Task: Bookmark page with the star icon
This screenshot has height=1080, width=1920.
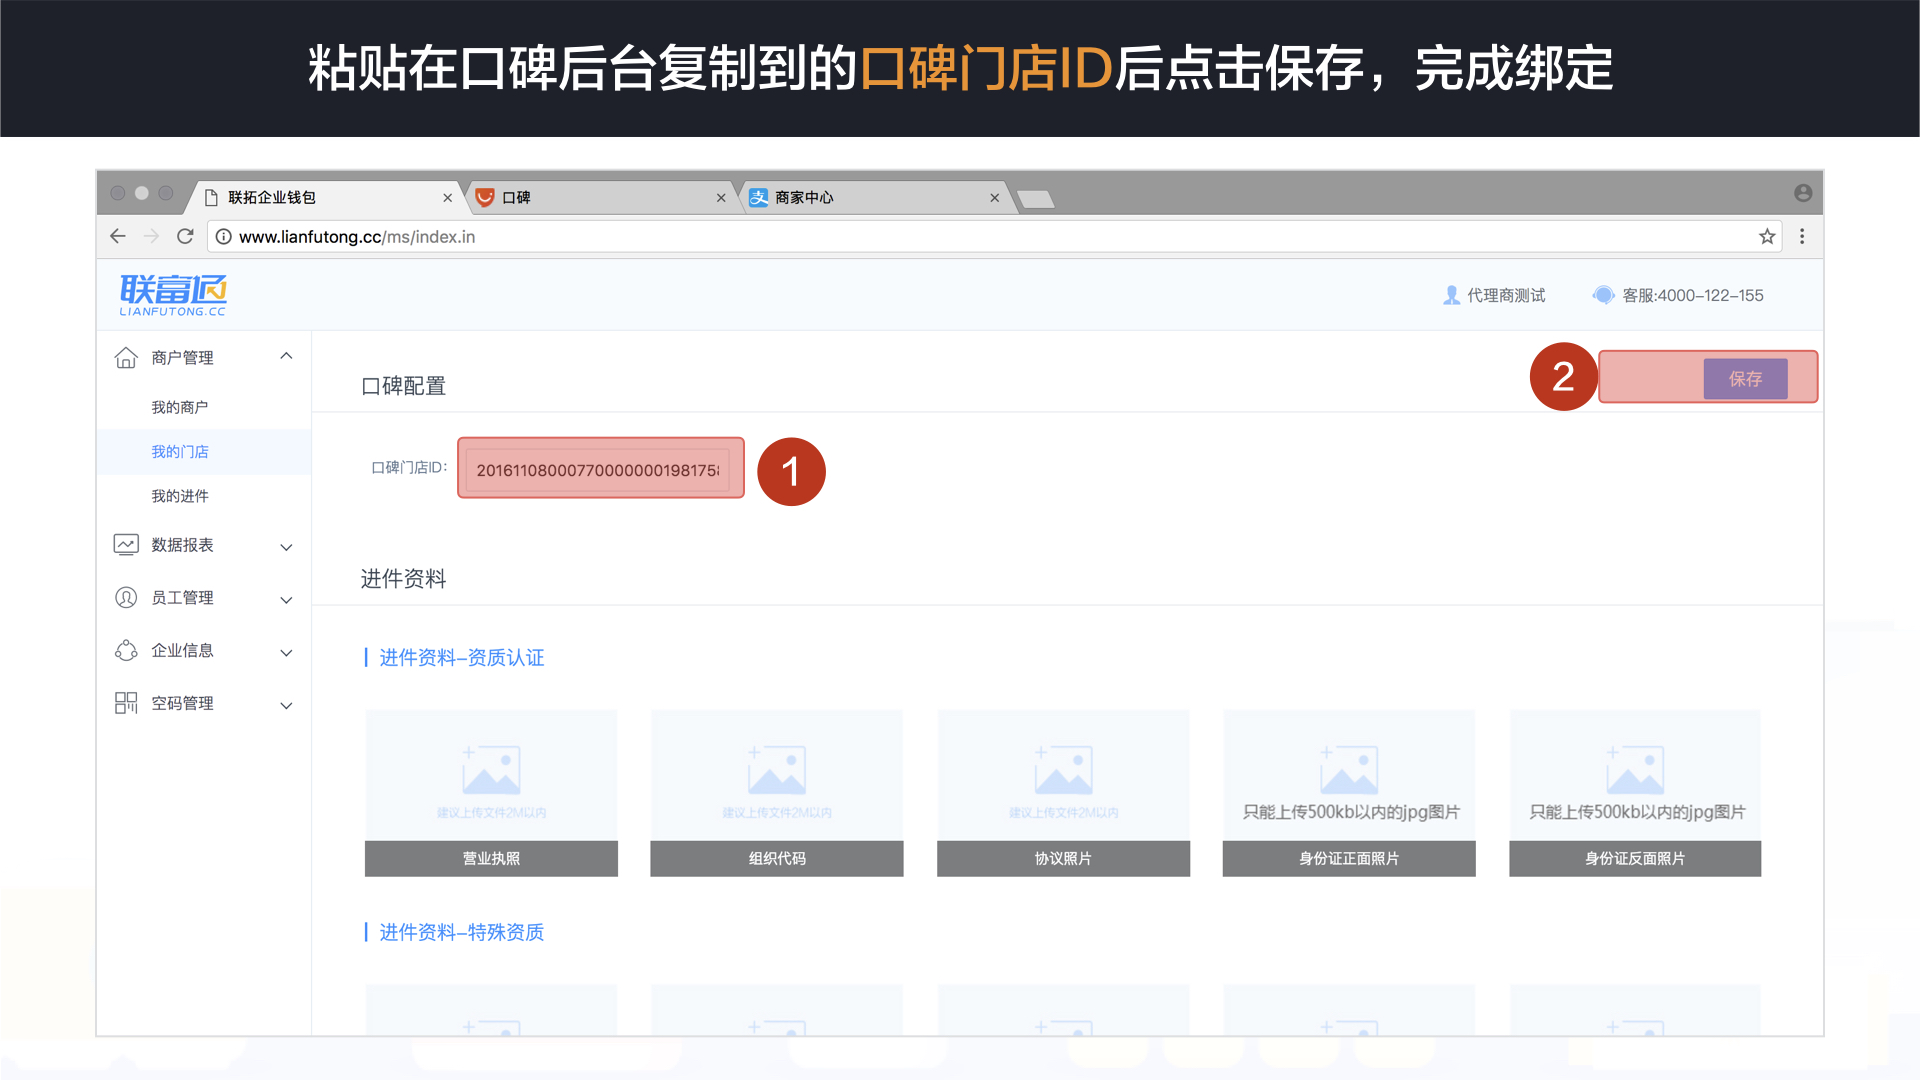Action: [x=1767, y=236]
